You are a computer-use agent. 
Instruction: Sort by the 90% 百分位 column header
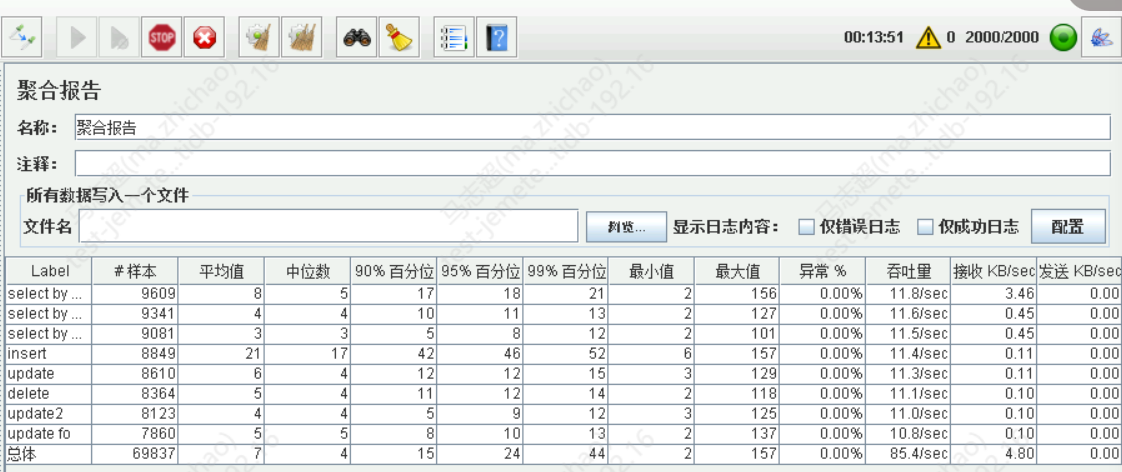(394, 271)
